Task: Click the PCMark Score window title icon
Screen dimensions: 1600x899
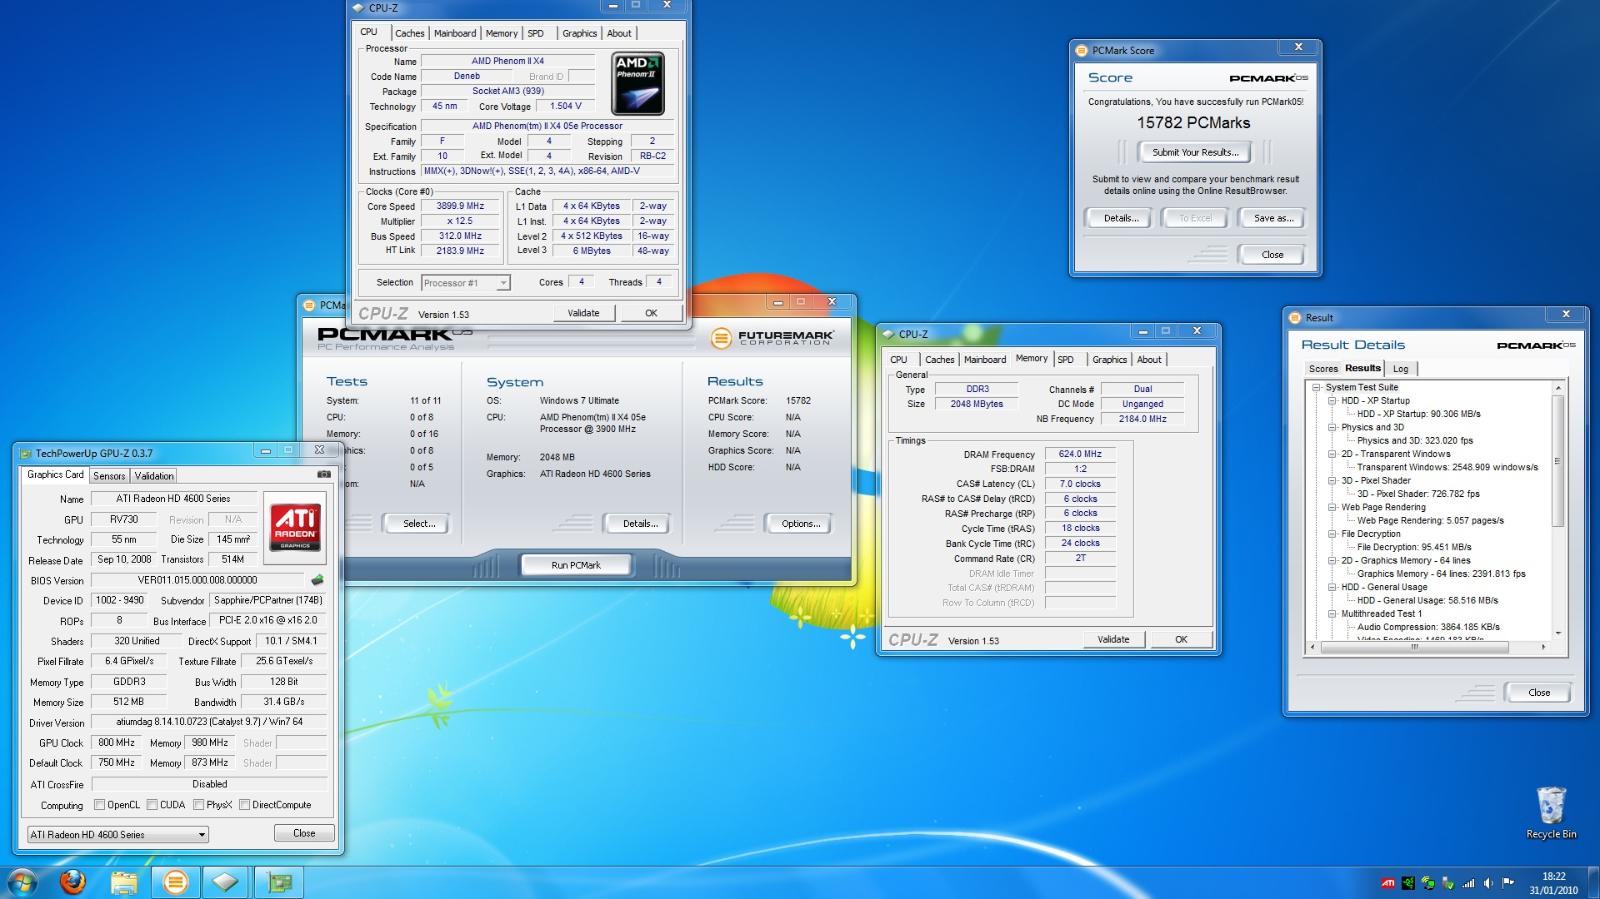Action: (1081, 50)
